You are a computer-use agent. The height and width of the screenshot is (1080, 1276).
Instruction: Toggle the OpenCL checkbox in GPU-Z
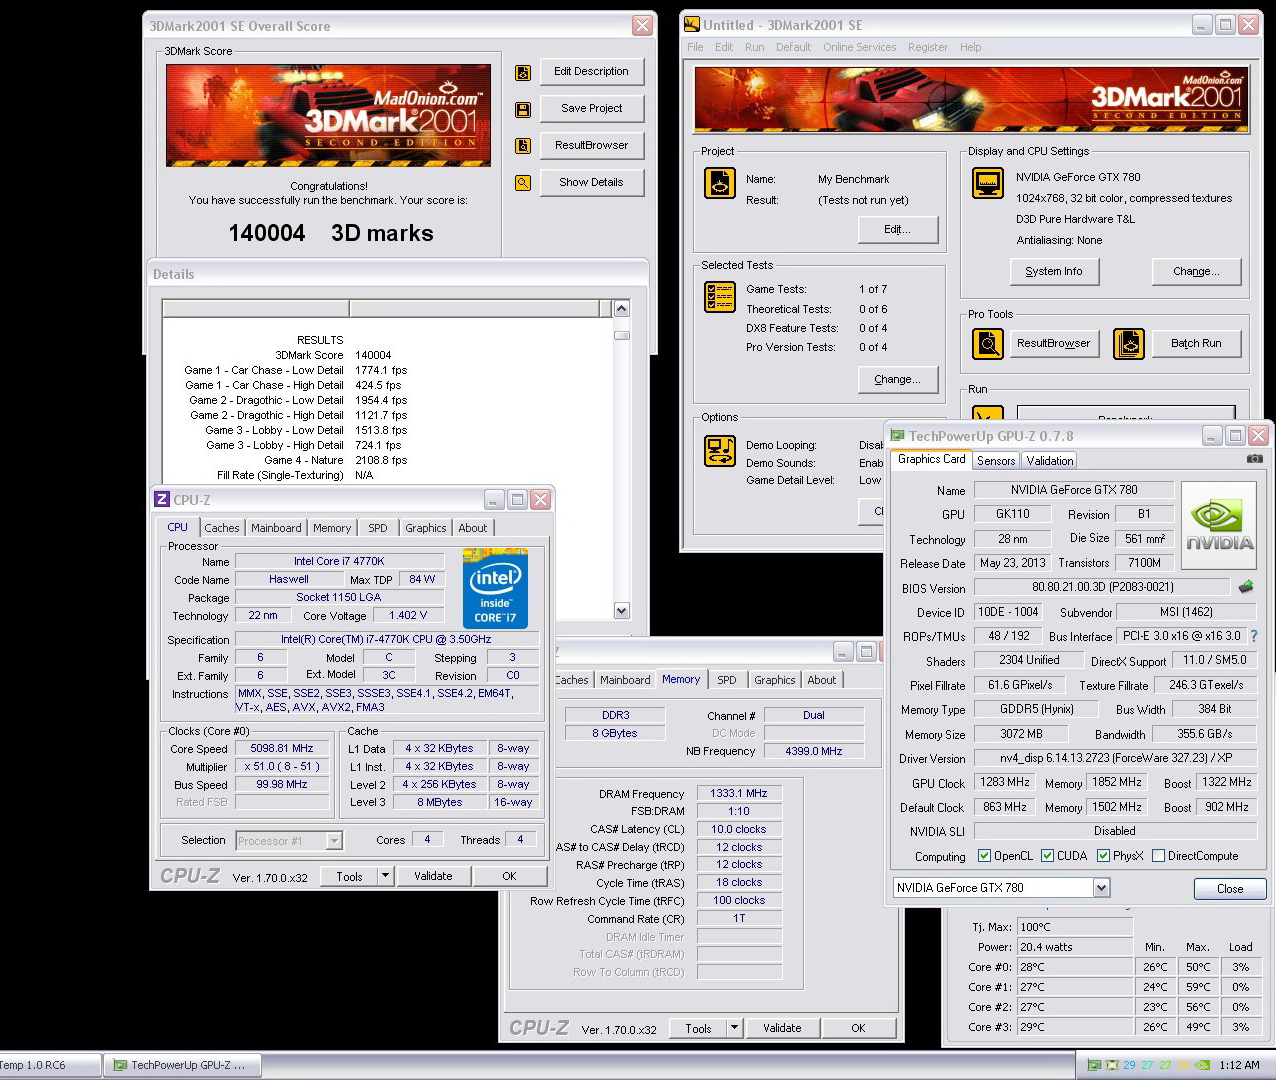coord(984,856)
